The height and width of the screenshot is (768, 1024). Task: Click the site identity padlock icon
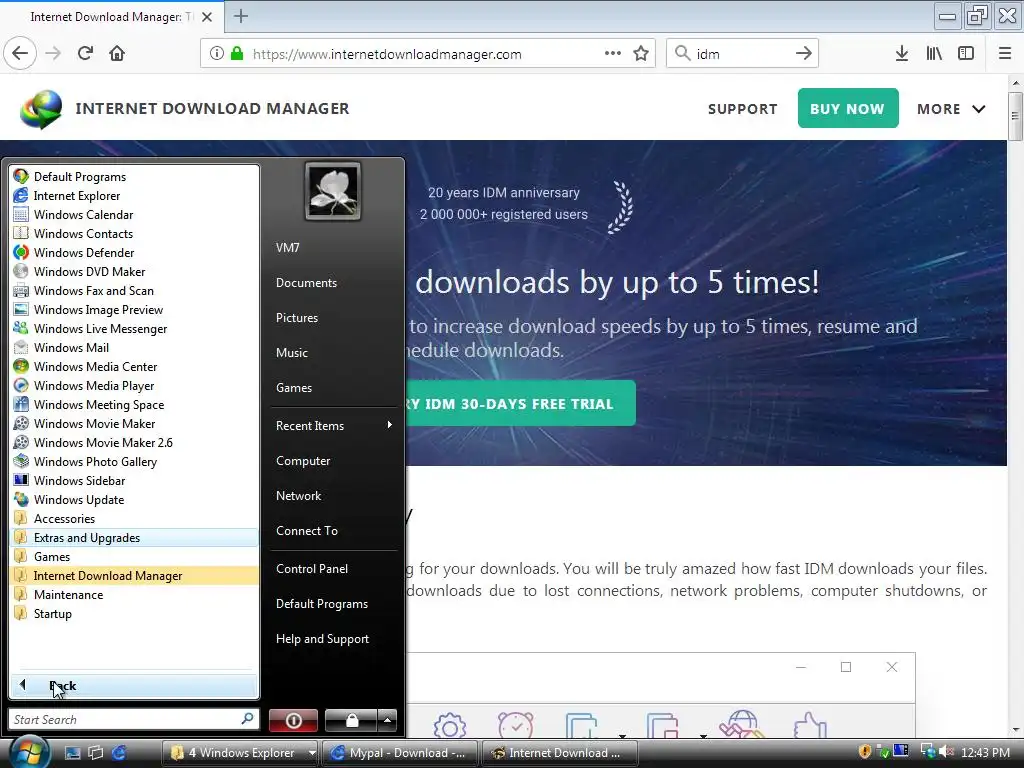pyautogui.click(x=236, y=54)
